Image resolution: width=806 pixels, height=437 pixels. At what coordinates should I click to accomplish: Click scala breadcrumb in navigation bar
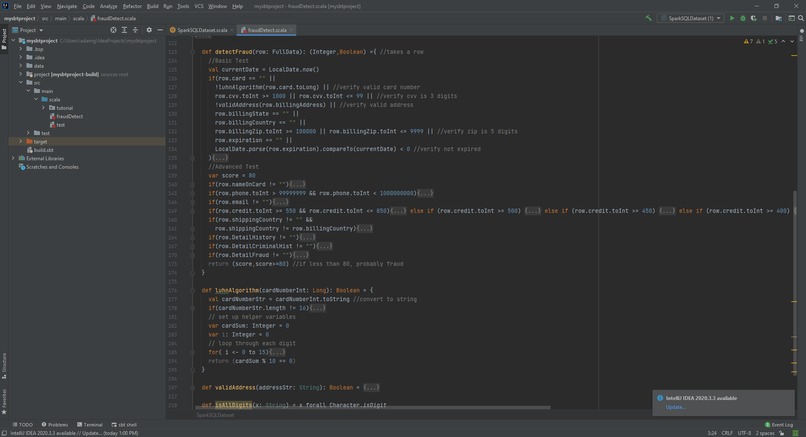(78, 18)
